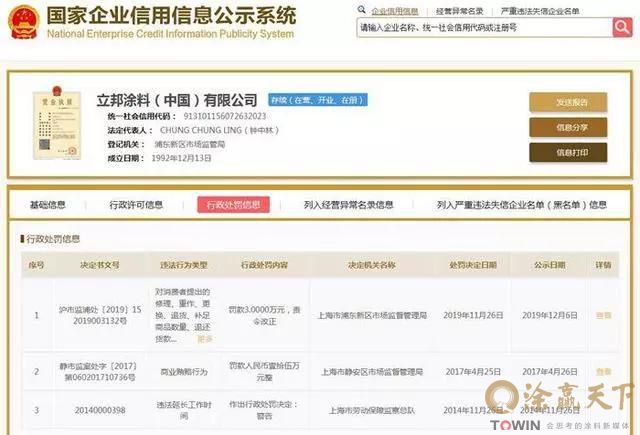The image size is (640, 435).
Task: Click the national emblem logo
Action: click(24, 22)
